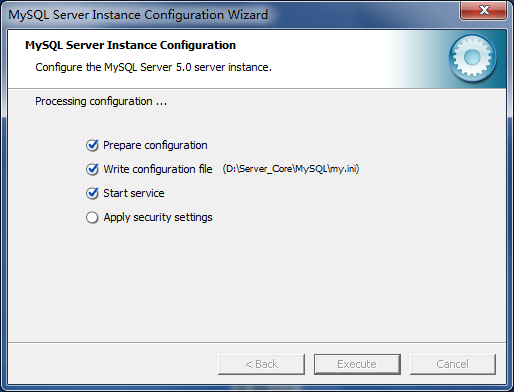The image size is (514, 392).
Task: Click the my.ini file path text
Action: coord(291,169)
